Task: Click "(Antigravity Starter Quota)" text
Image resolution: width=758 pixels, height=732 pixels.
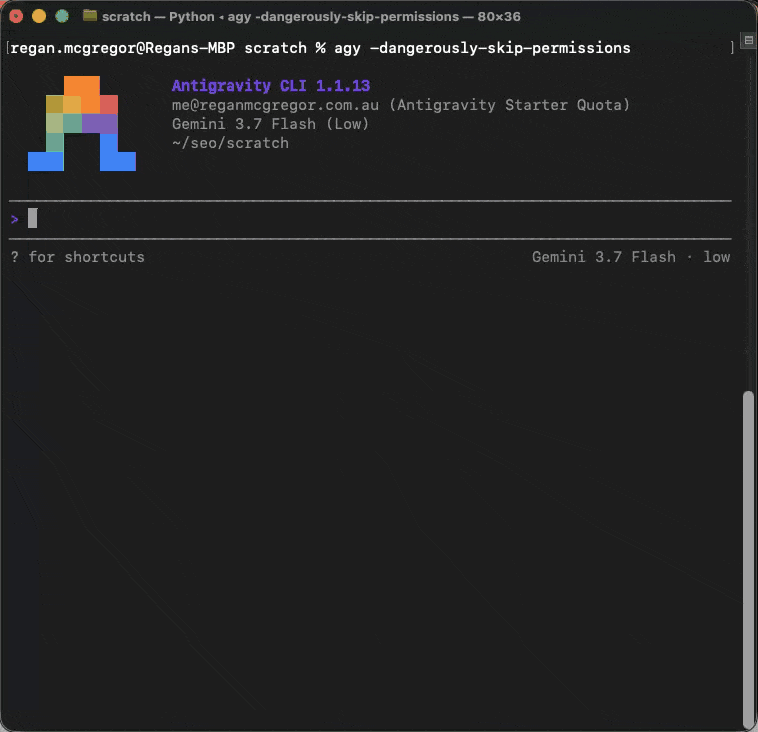Action: click(510, 105)
